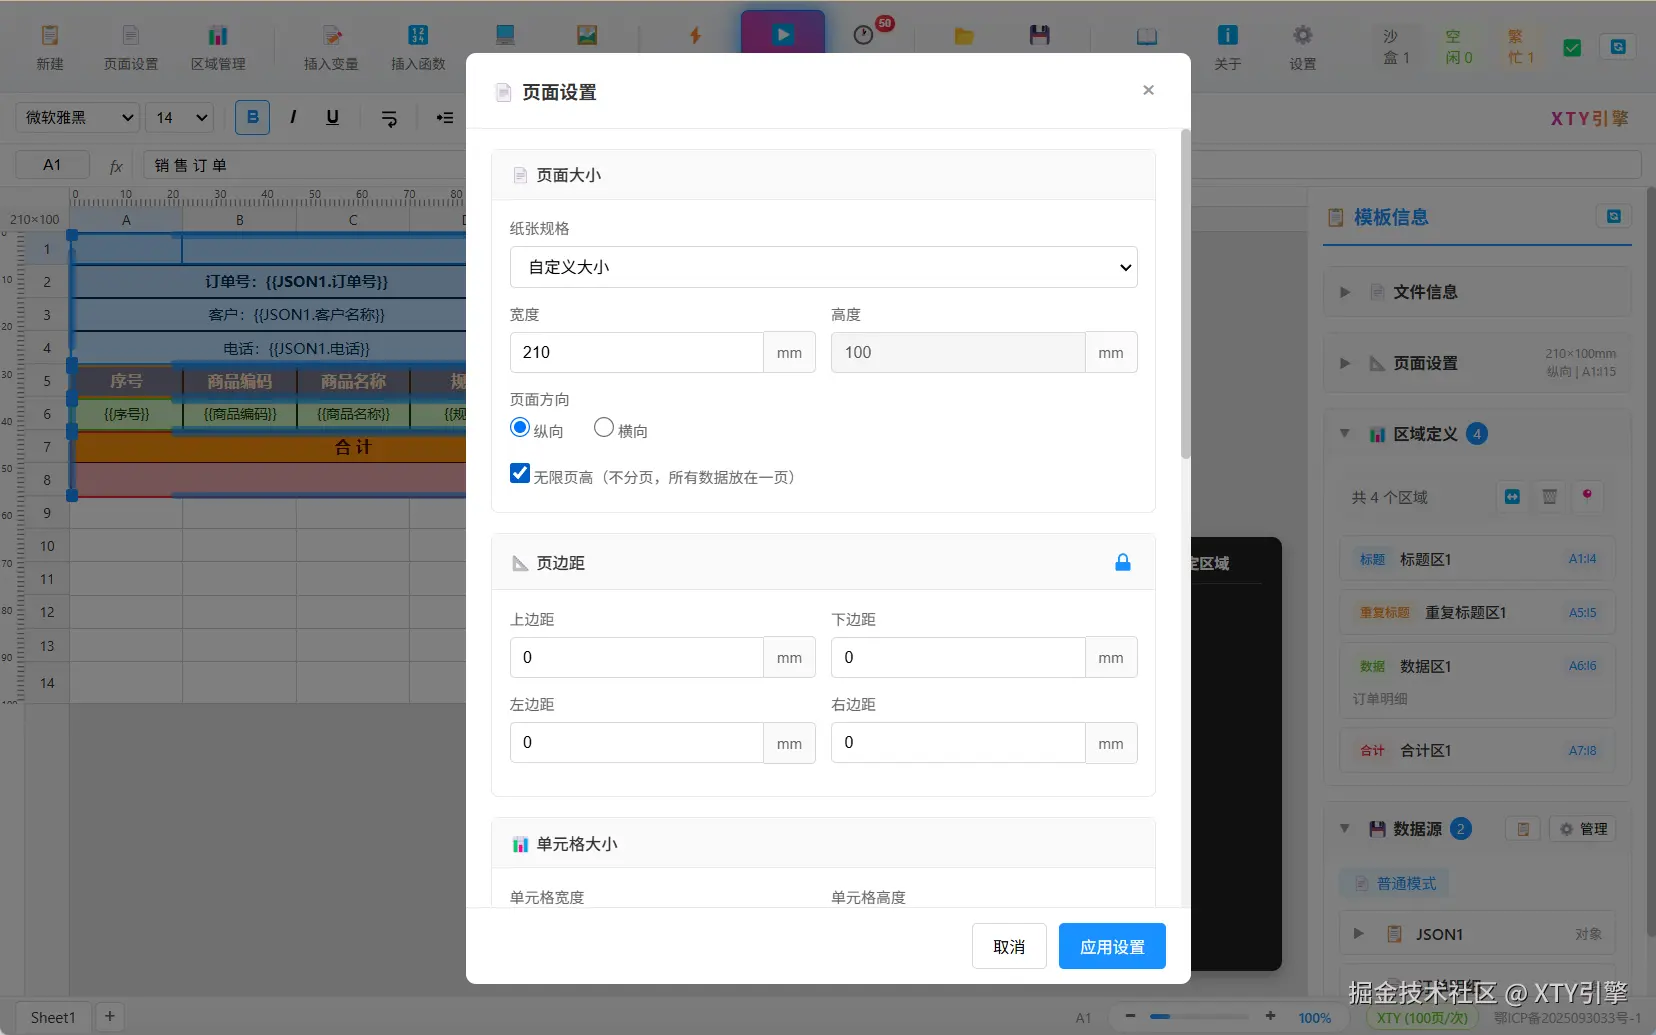Click the lock icon in the 页边距 header

click(x=1123, y=563)
